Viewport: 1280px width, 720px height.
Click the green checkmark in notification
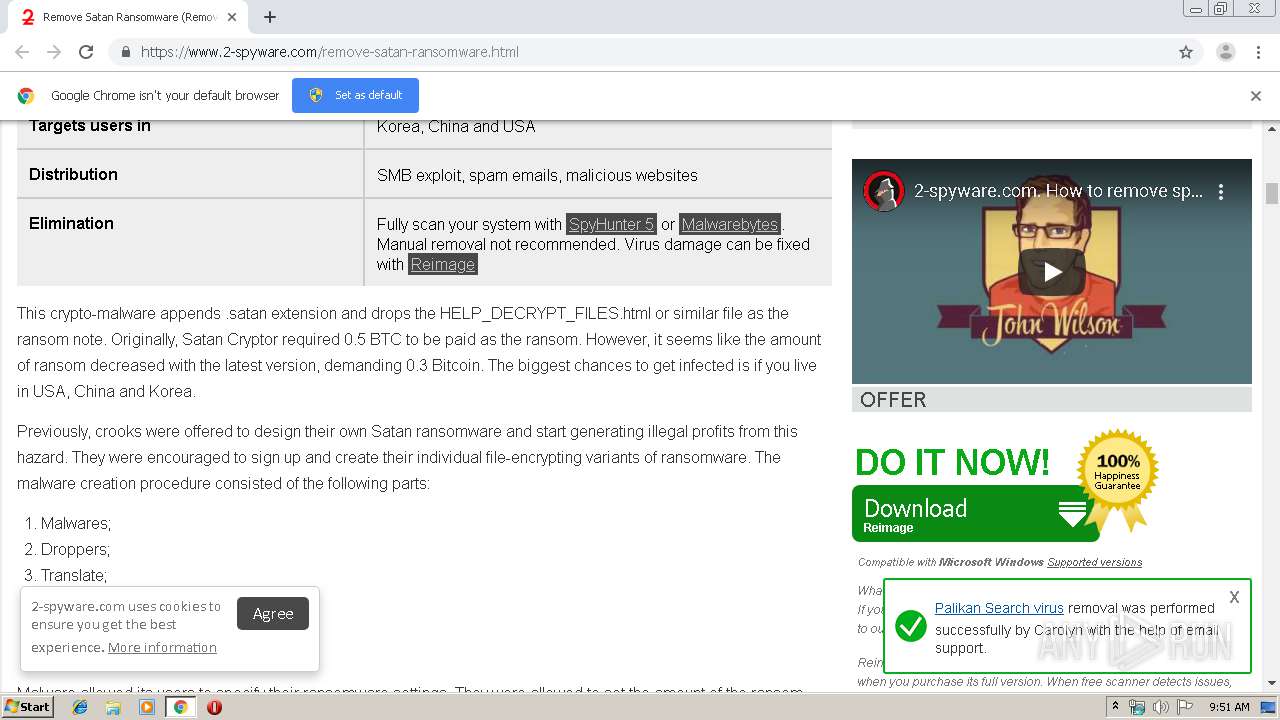910,627
